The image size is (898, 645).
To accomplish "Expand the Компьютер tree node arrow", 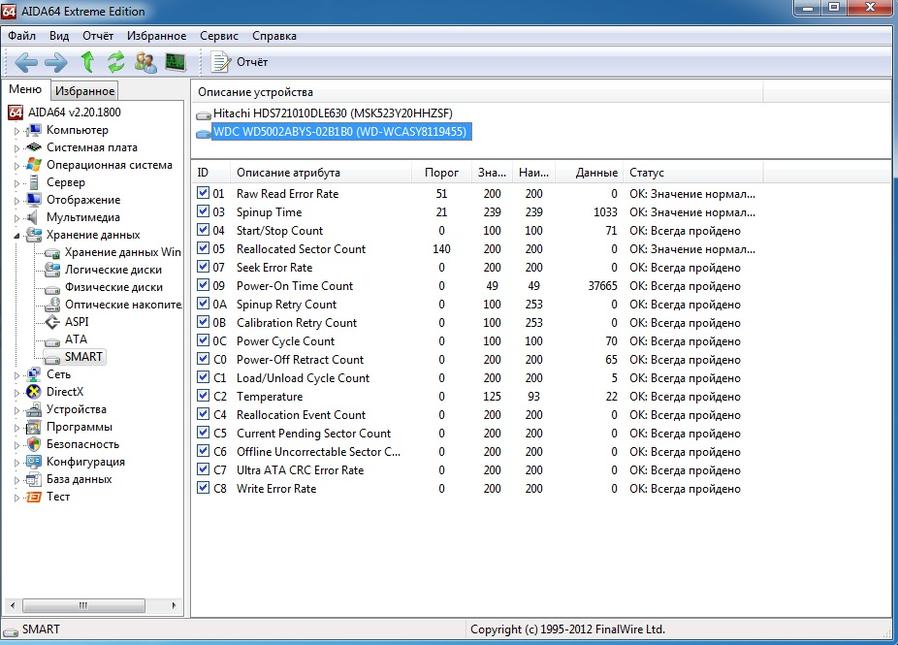I will [x=17, y=131].
